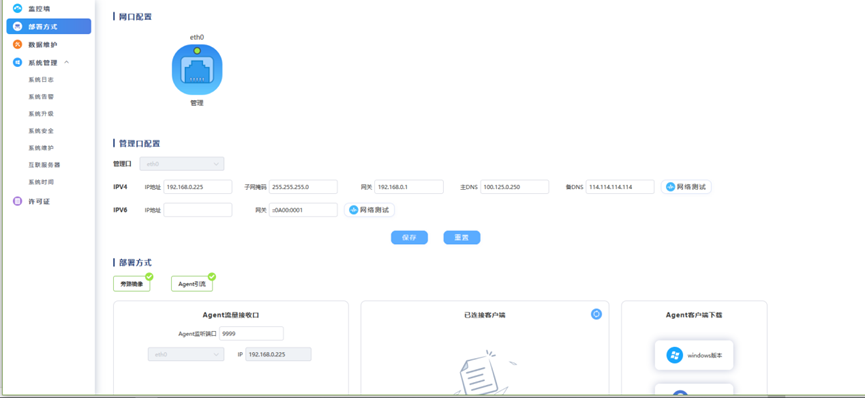Click the IPV4 网络测试 icon

point(670,187)
